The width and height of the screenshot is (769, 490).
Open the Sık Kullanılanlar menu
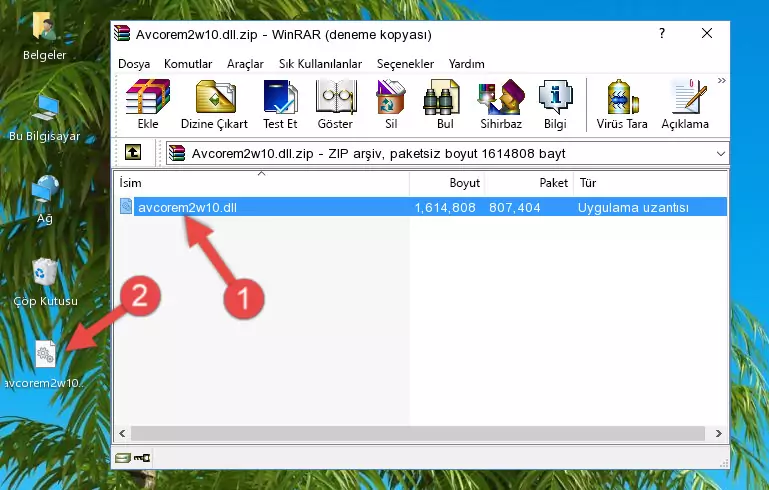point(320,64)
